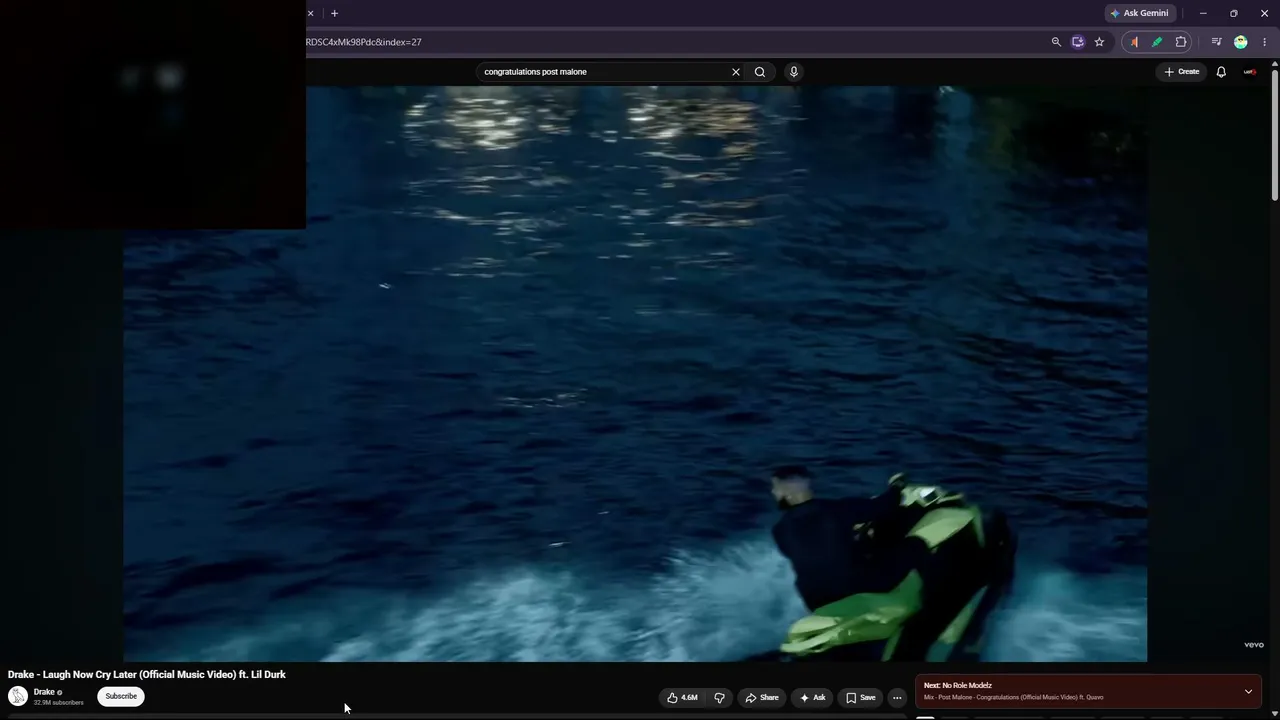Open the Chrome profile avatar
The image size is (1280, 720).
click(x=1241, y=42)
